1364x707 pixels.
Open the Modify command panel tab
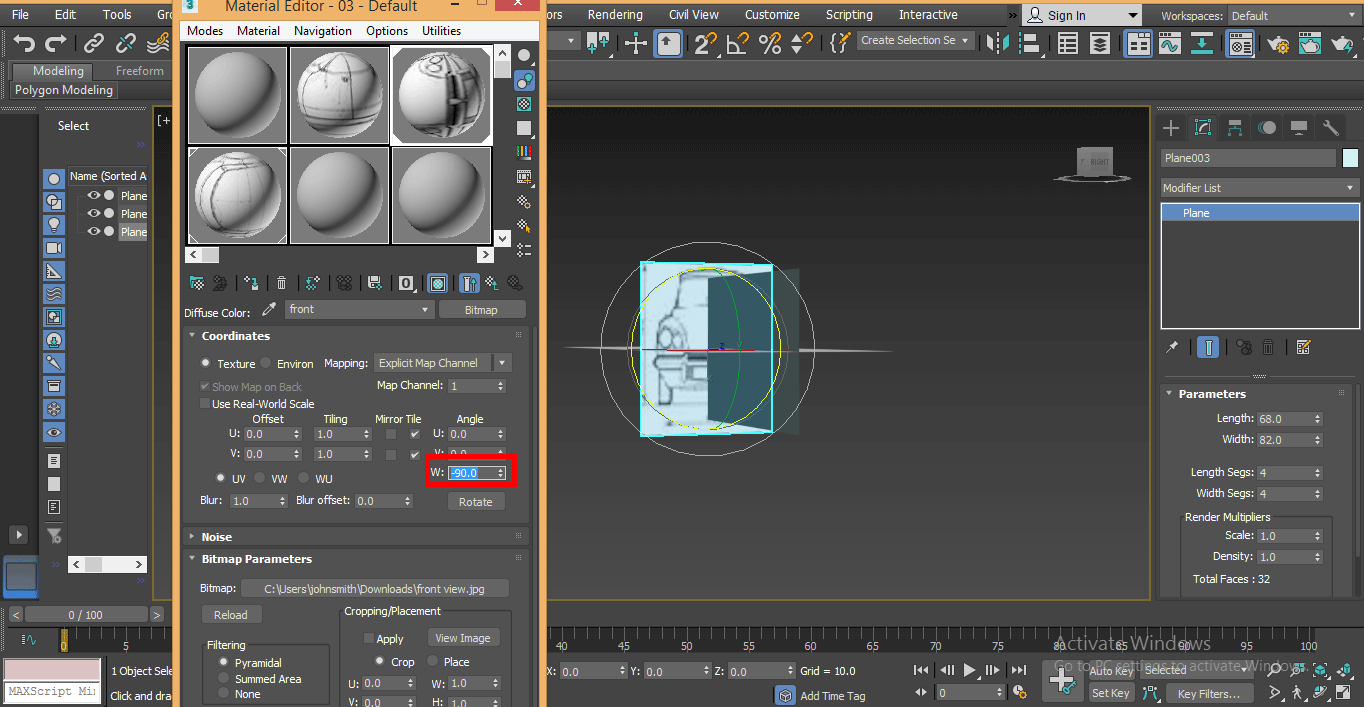(1203, 128)
